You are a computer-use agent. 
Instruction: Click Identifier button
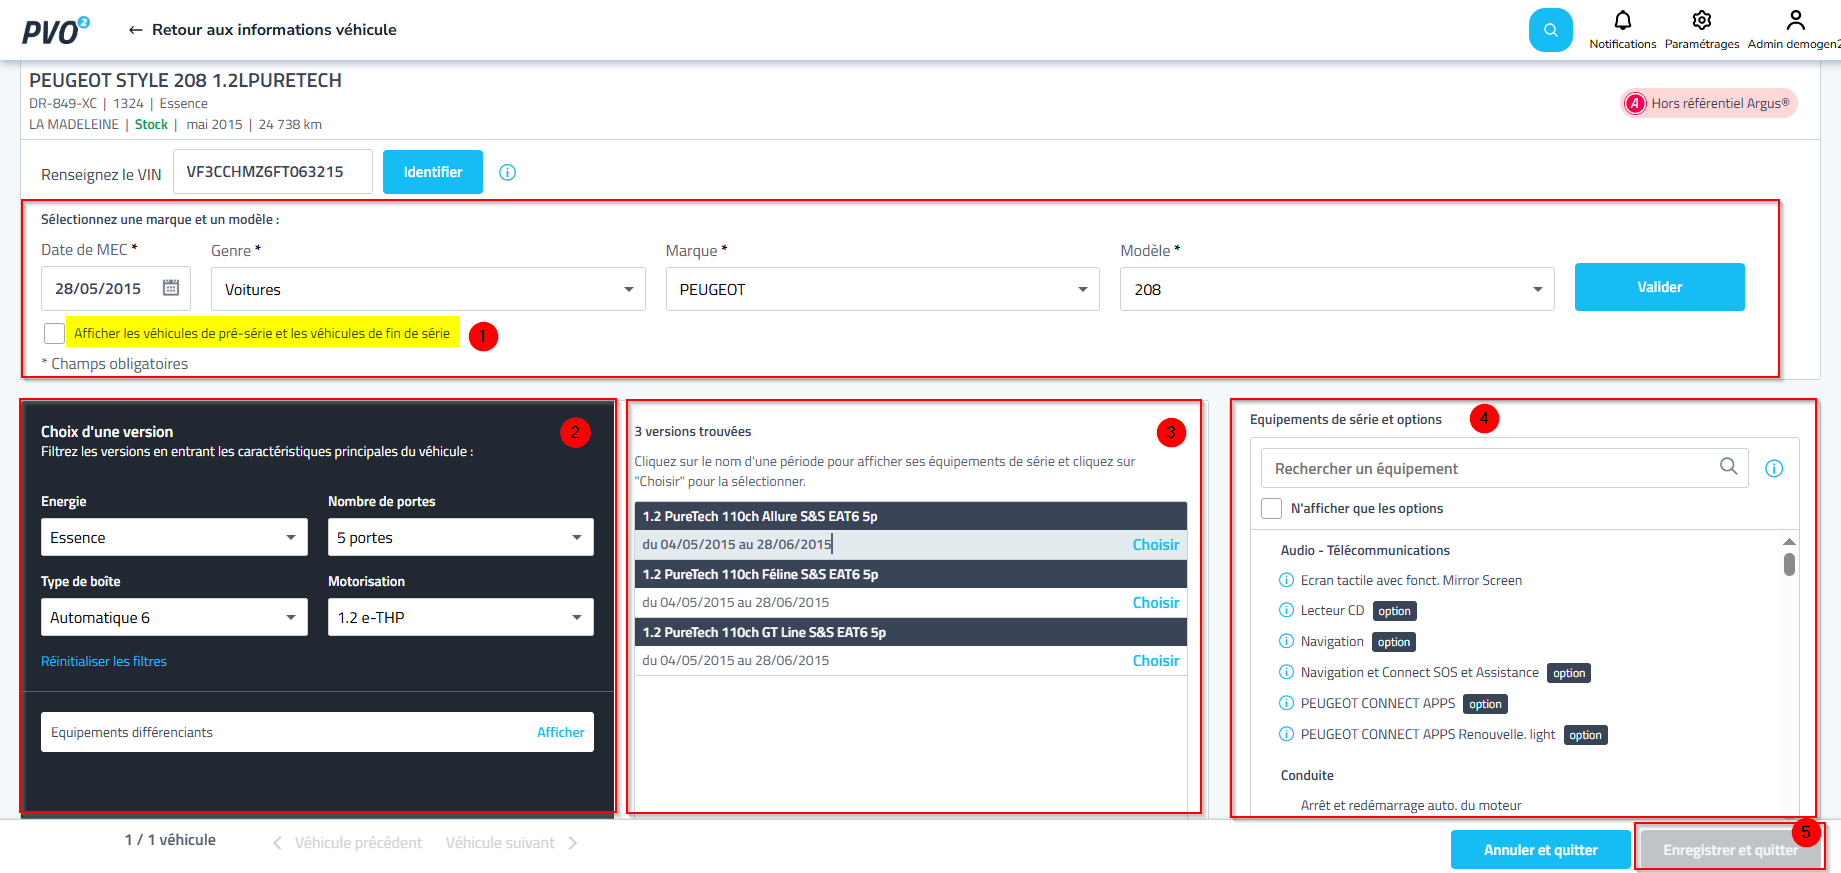(x=433, y=172)
